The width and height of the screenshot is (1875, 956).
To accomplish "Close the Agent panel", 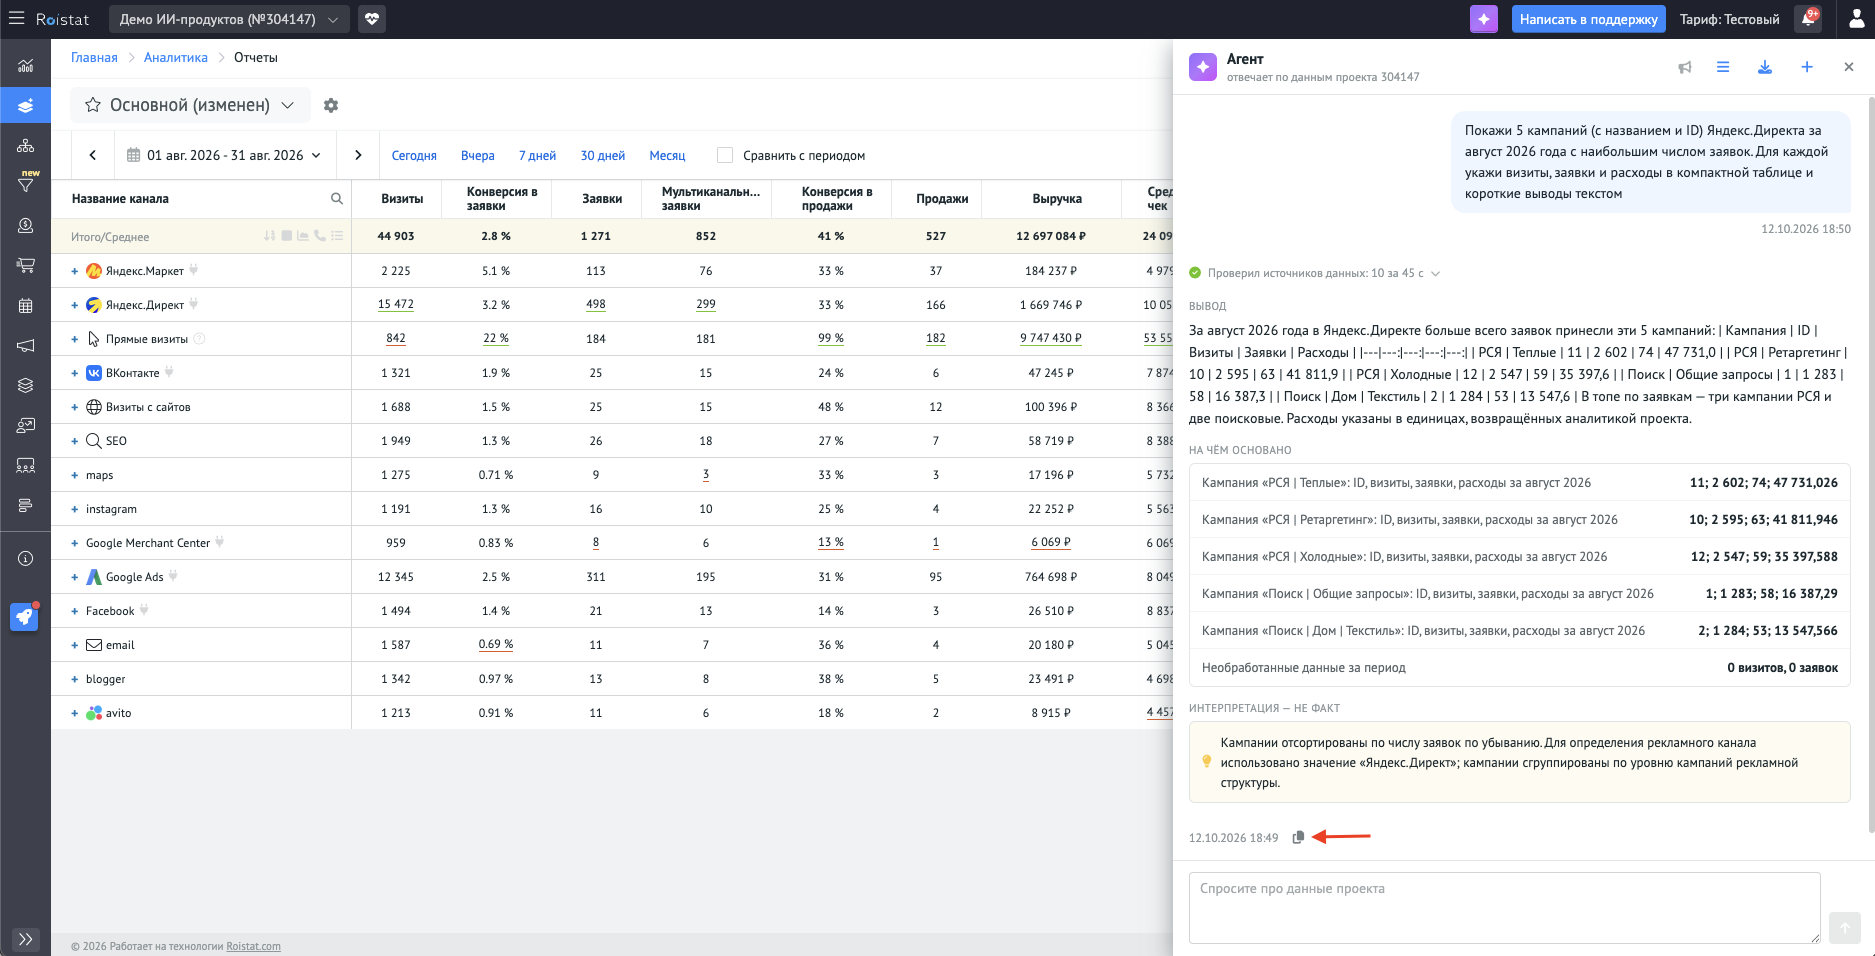I will coord(1849,67).
